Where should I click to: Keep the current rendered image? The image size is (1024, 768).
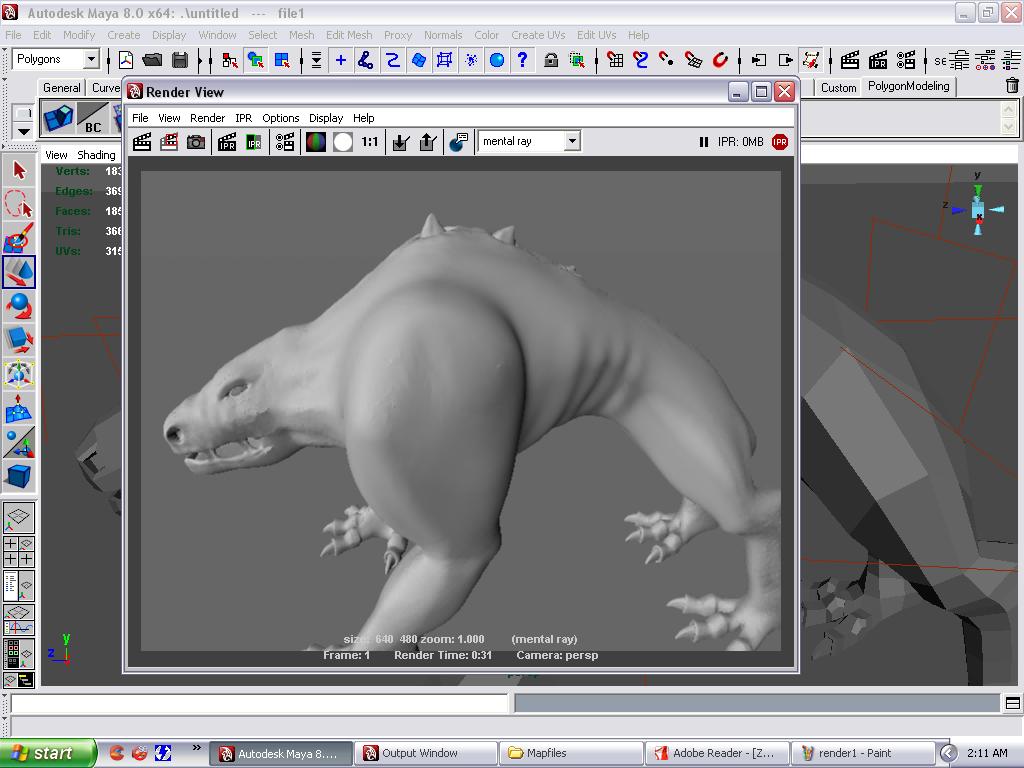[398, 141]
